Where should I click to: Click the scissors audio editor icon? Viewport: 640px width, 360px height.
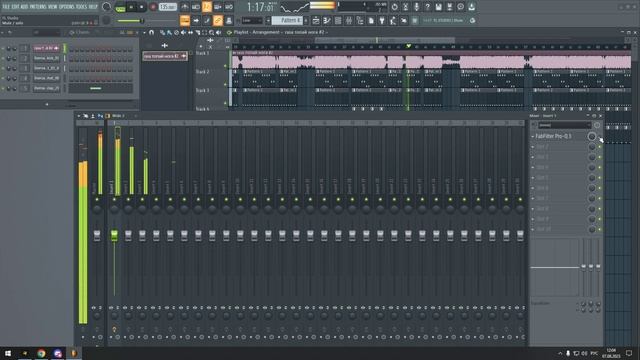pyautogui.click(x=405, y=7)
